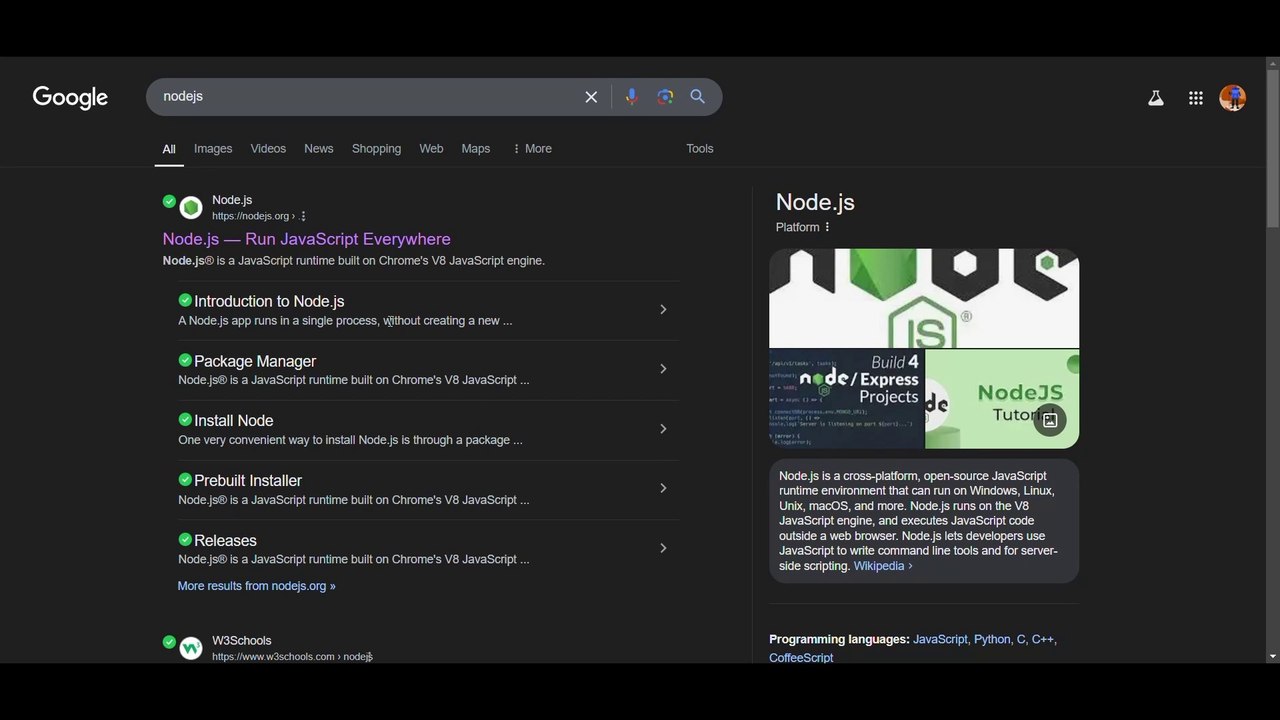Switch to the Images tab
The image size is (1280, 720).
[x=213, y=149]
